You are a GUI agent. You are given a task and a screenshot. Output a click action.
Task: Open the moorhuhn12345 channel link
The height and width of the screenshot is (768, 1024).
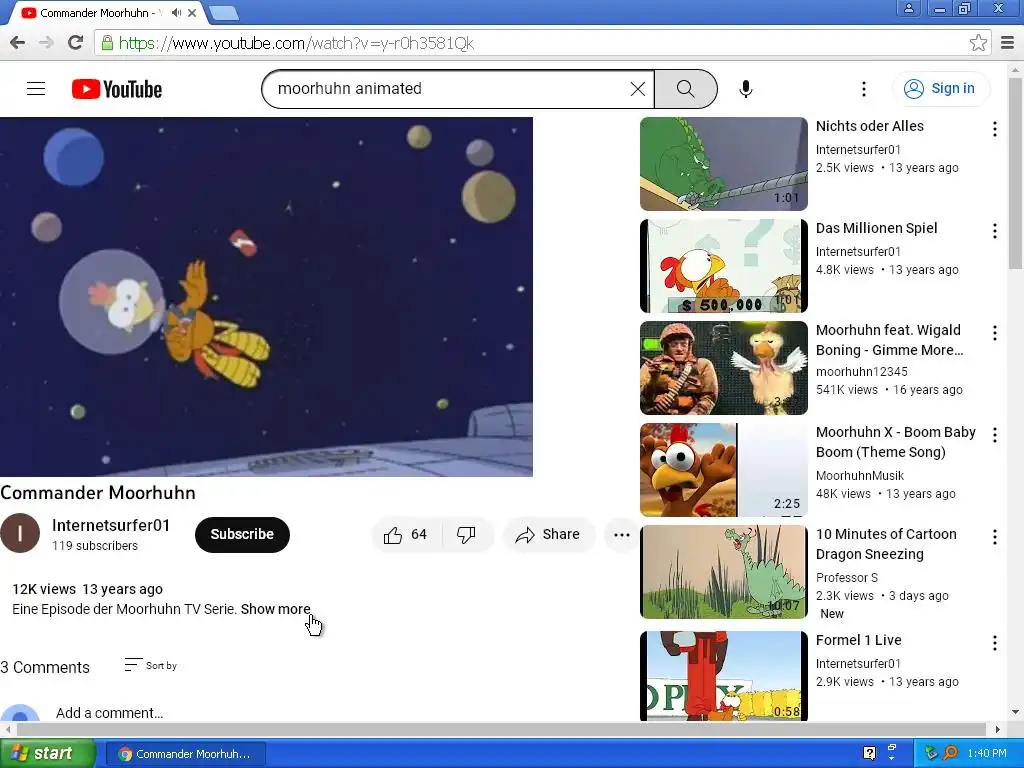coord(861,372)
